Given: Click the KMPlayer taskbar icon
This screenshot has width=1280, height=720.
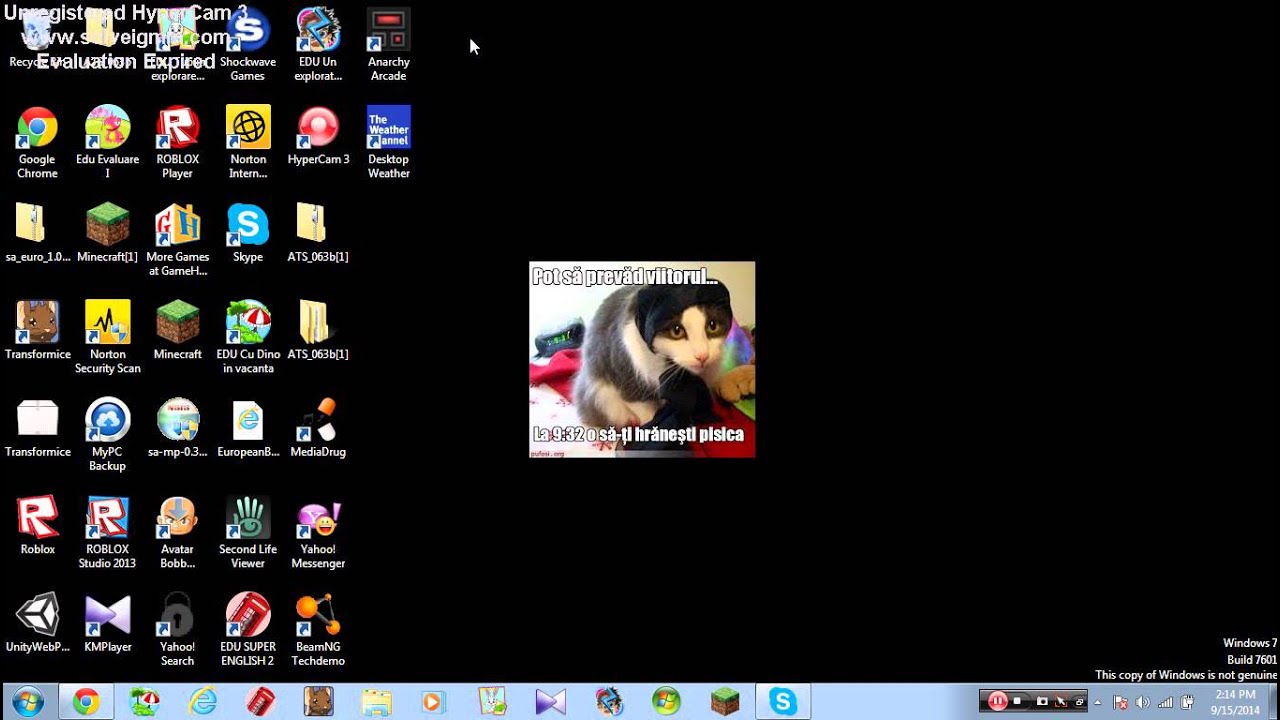Looking at the screenshot, I should [551, 702].
